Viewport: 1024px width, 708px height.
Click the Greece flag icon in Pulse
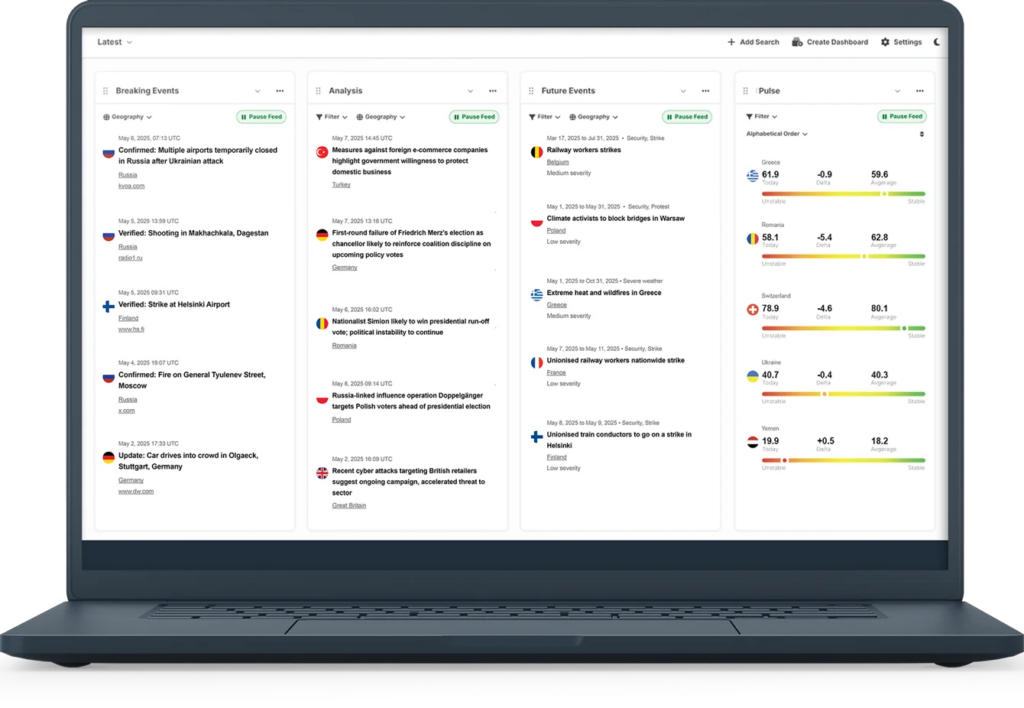(752, 176)
